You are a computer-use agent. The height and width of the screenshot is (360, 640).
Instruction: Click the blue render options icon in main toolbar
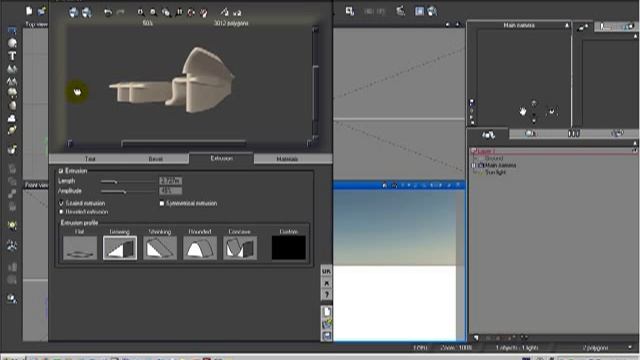tap(419, 11)
